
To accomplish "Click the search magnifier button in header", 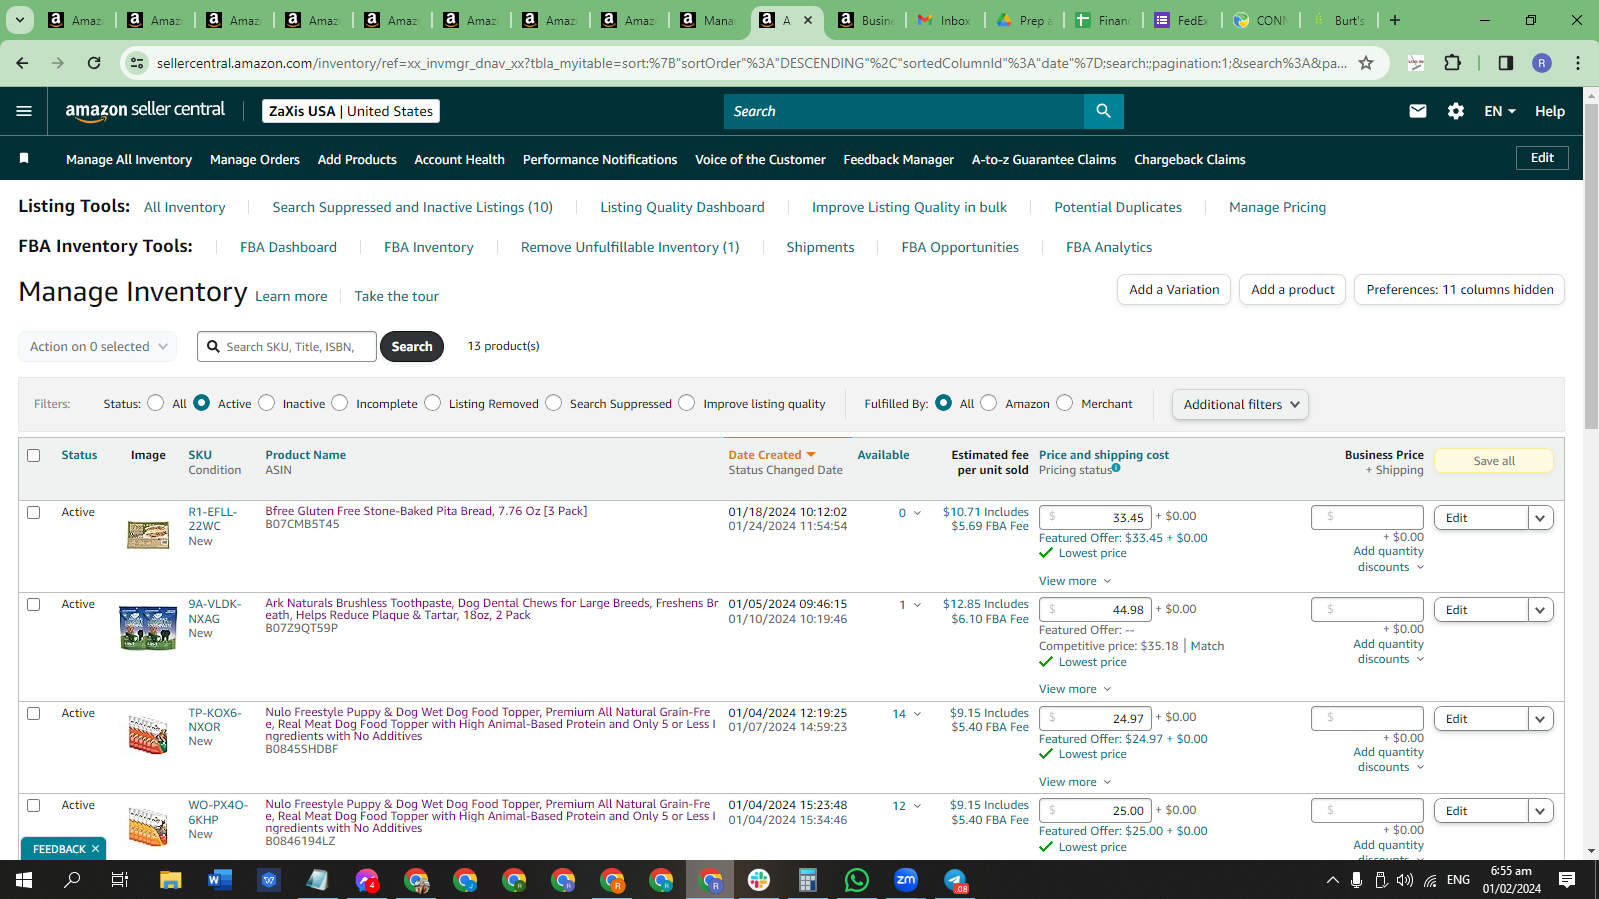I will [x=1103, y=111].
